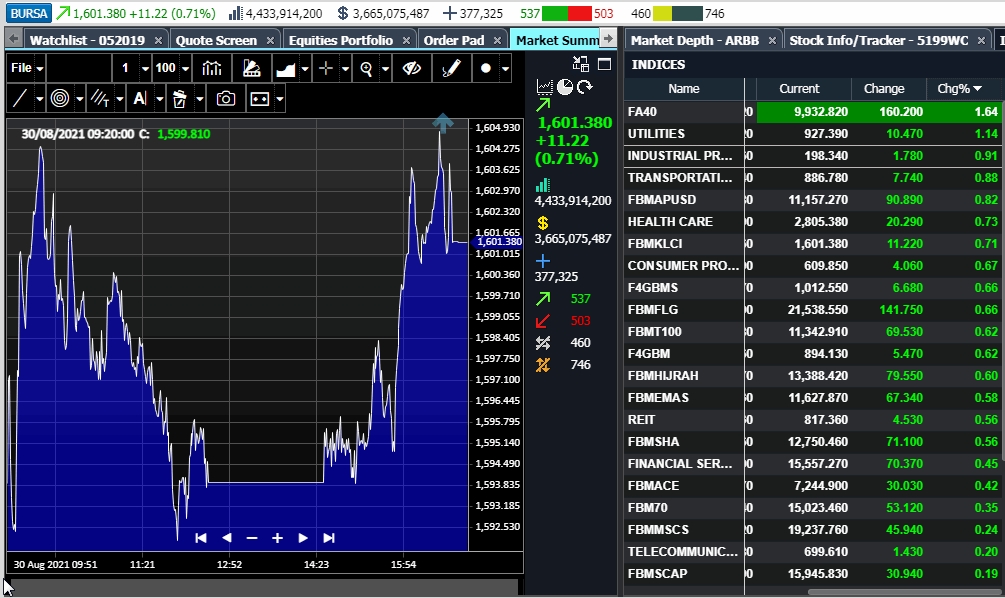Click the line chart view icon in Market Summary
This screenshot has height=598, width=1005.
tap(544, 87)
